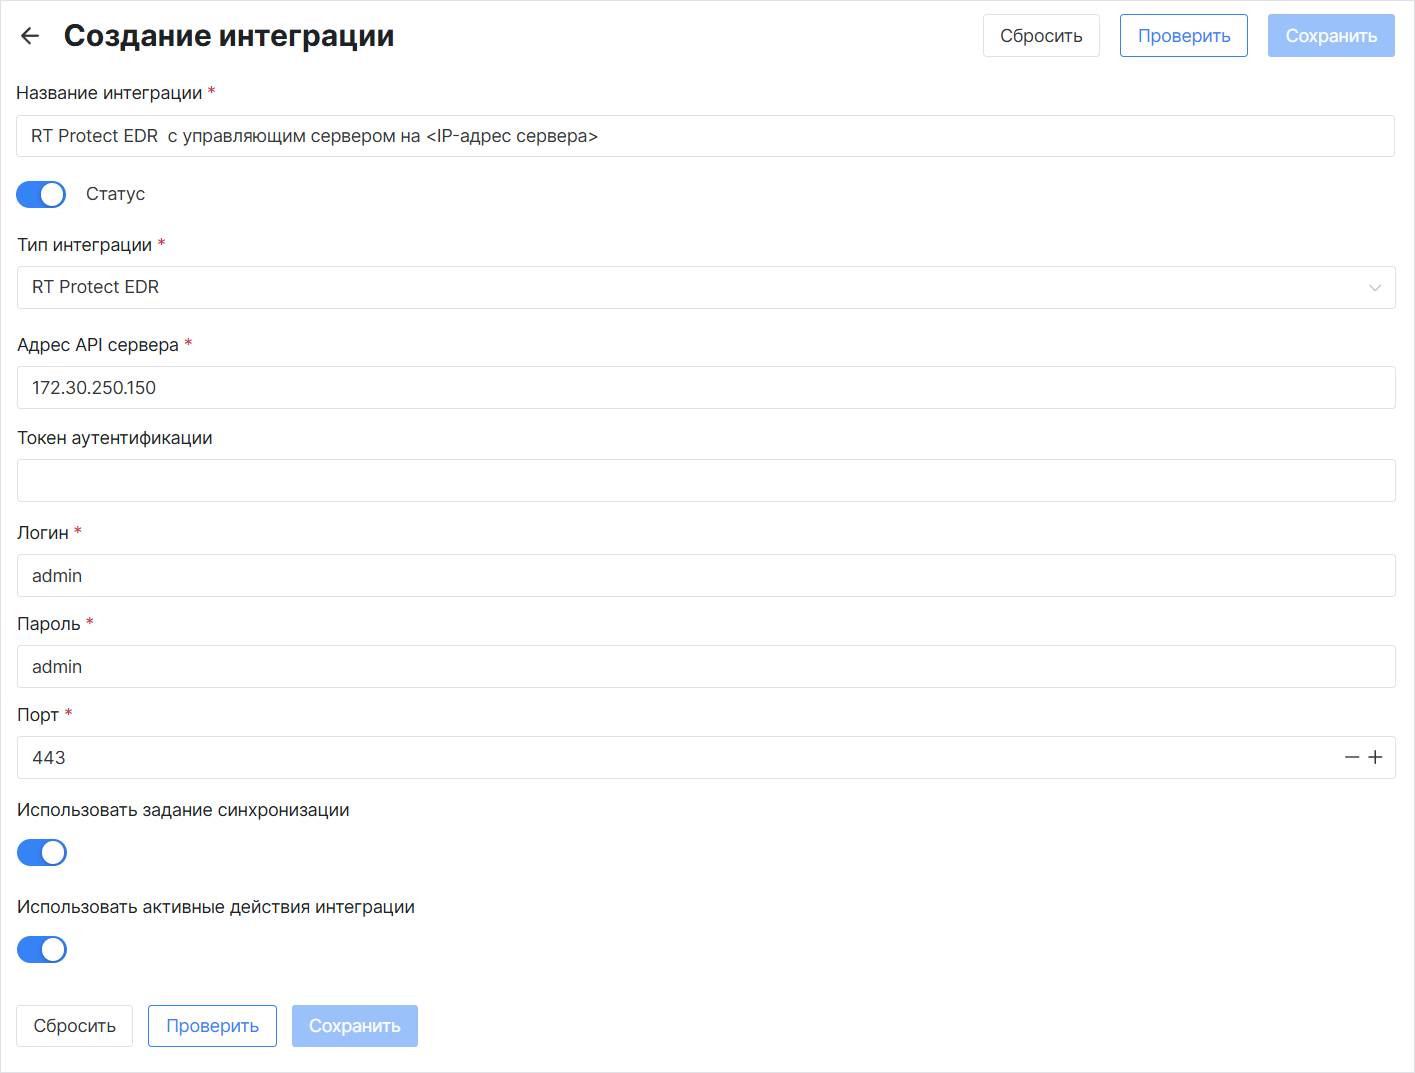Click top Сохранить button
The width and height of the screenshot is (1415, 1073).
click(1331, 36)
